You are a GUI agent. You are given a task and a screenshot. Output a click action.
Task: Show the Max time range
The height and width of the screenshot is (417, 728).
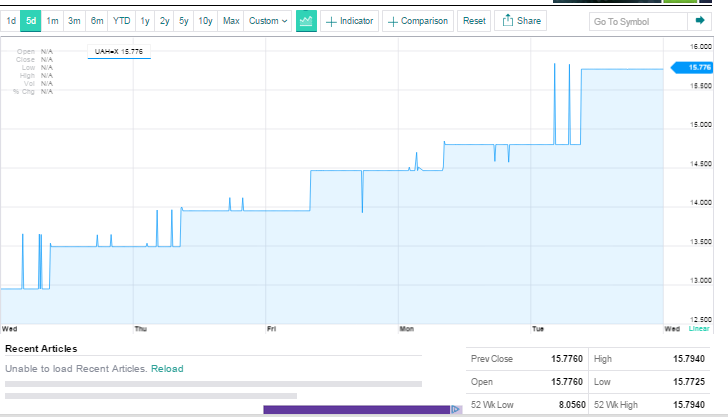click(x=231, y=21)
